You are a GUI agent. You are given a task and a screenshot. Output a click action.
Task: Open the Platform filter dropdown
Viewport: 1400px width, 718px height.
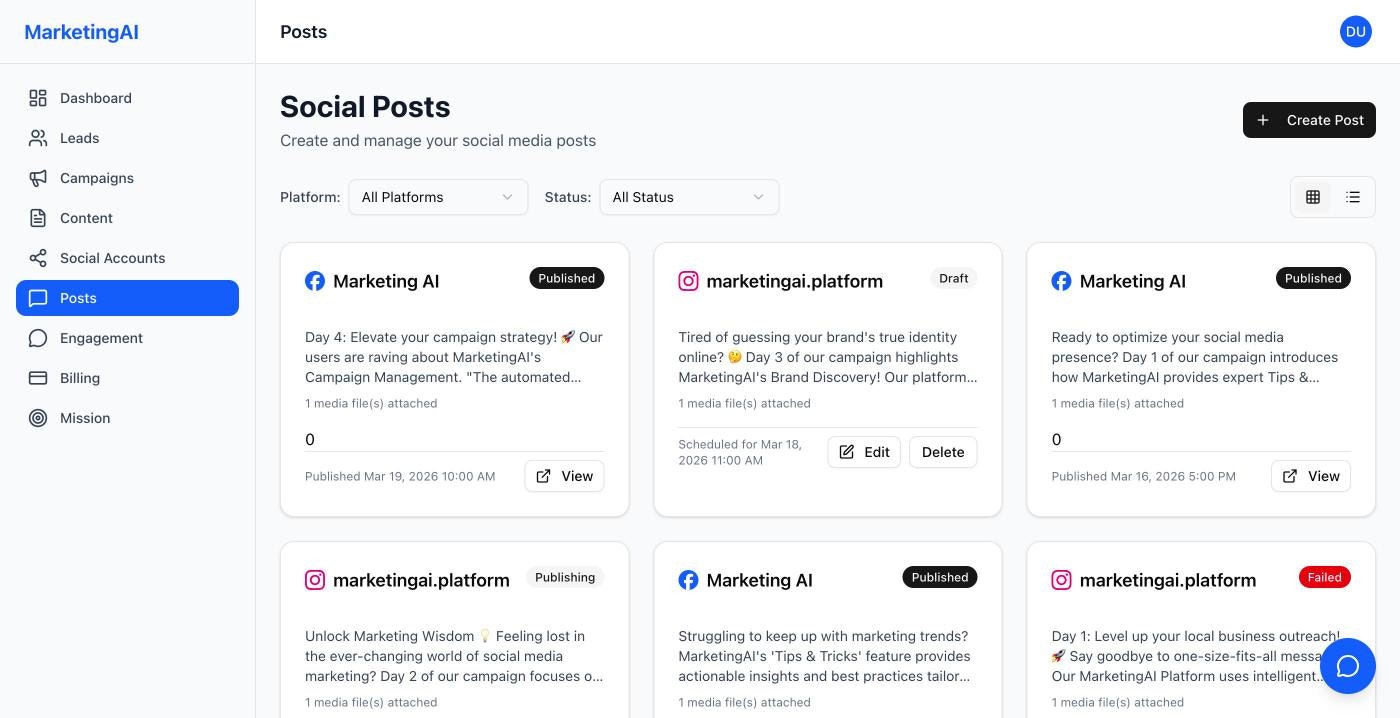(438, 197)
